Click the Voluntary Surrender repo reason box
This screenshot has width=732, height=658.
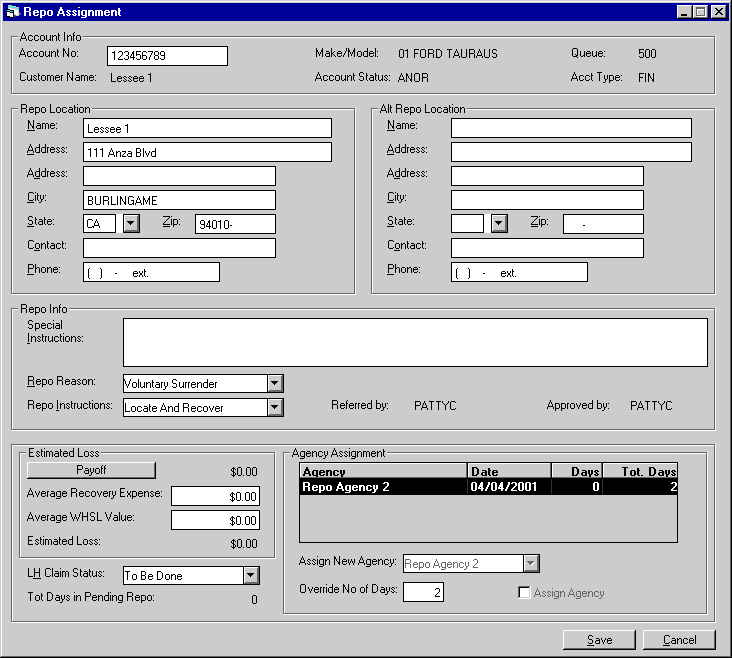pos(196,383)
